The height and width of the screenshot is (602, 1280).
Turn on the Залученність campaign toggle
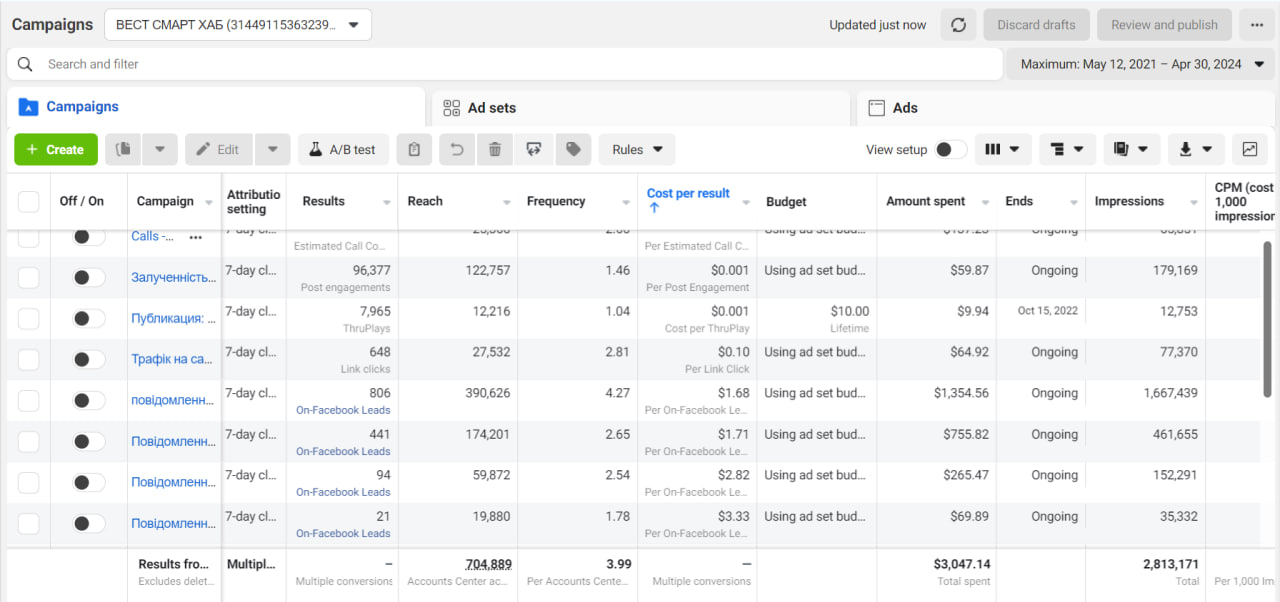click(88, 277)
